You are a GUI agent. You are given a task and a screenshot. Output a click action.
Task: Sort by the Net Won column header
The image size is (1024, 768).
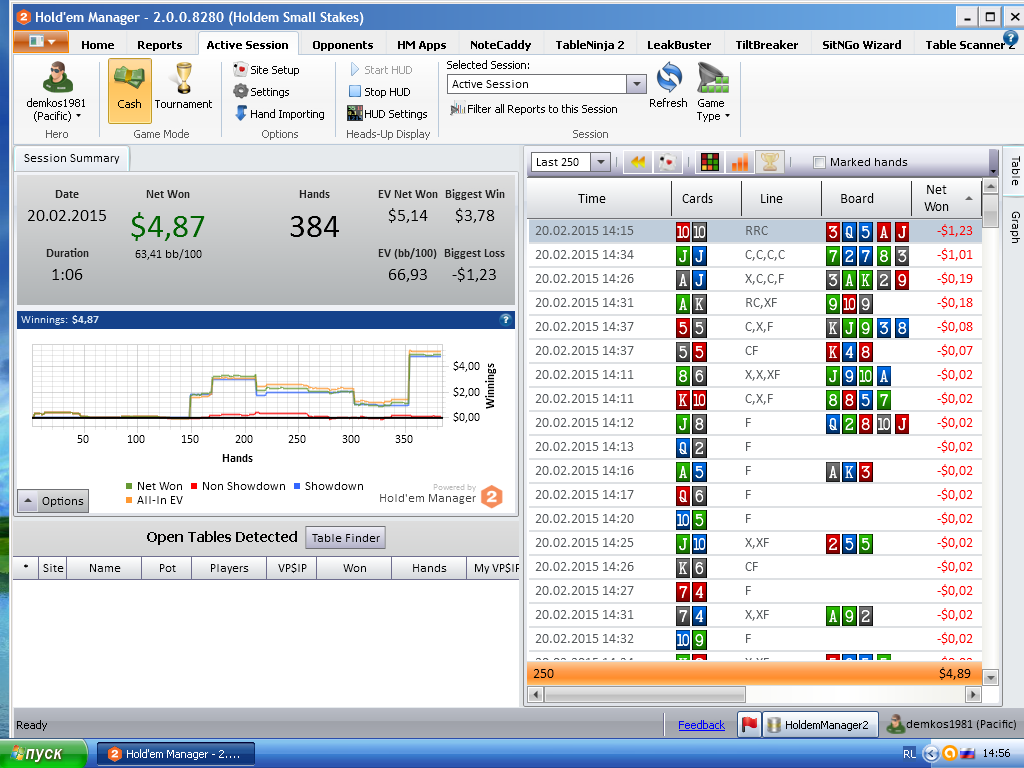pyautogui.click(x=946, y=198)
